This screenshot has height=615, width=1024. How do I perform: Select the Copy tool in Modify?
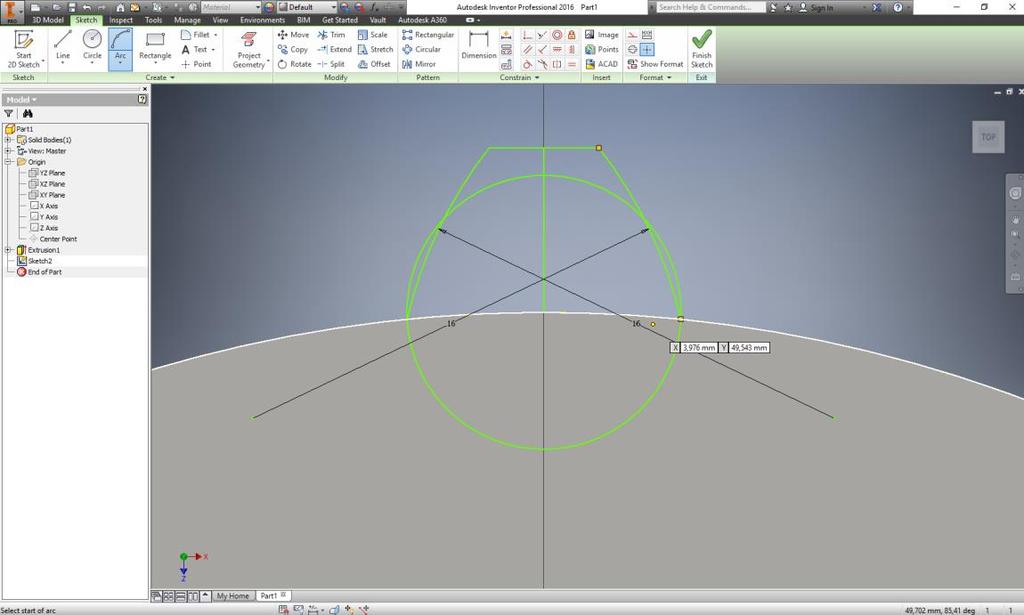point(293,49)
